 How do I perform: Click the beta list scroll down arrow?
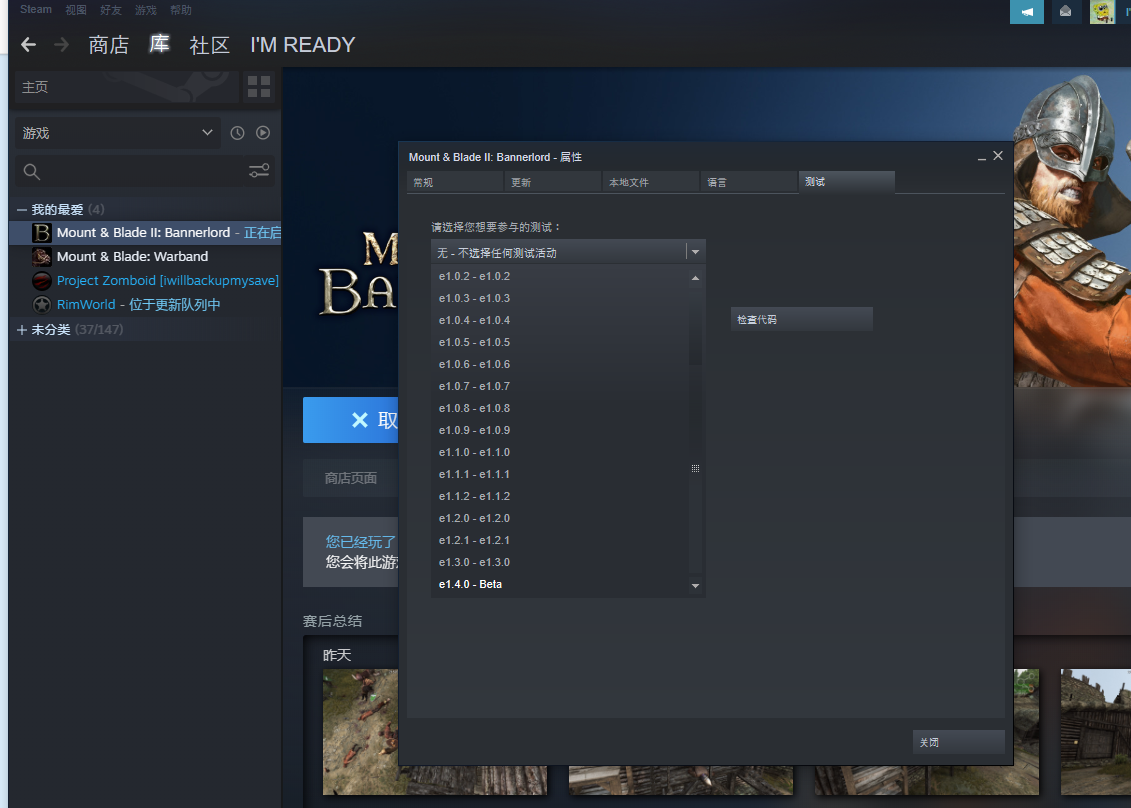coord(695,586)
